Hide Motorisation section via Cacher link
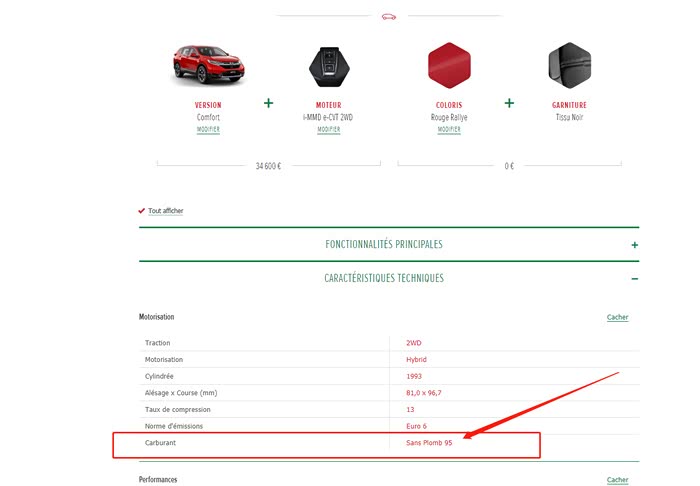 [x=617, y=317]
